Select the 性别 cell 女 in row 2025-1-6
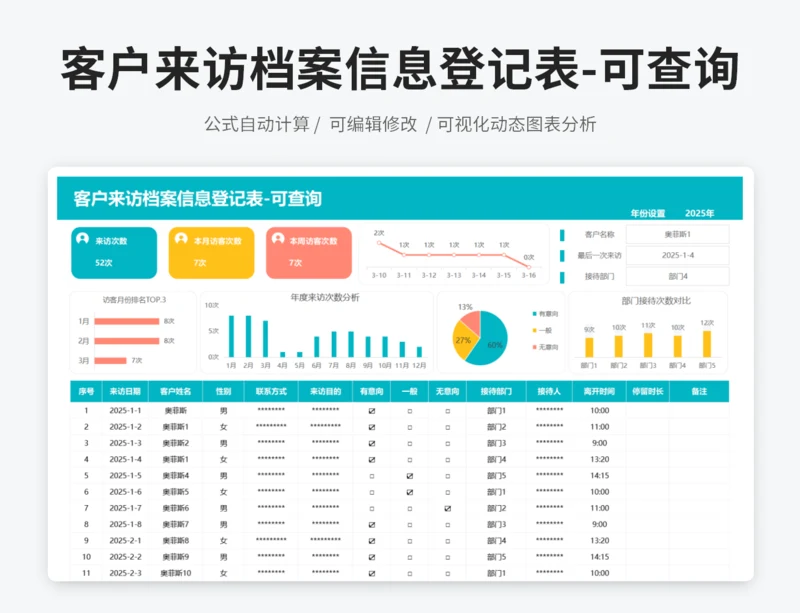The width and height of the screenshot is (800, 613). (223, 492)
